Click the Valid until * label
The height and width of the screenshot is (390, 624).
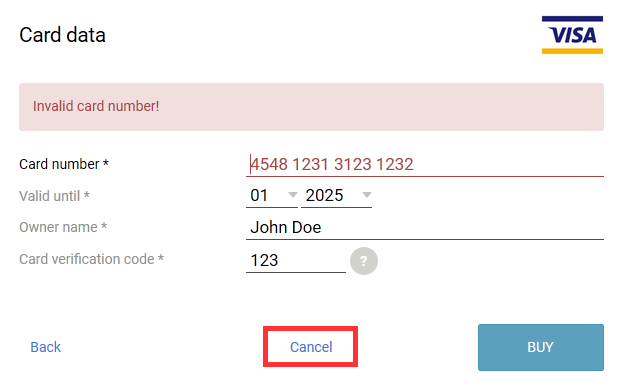click(54, 196)
